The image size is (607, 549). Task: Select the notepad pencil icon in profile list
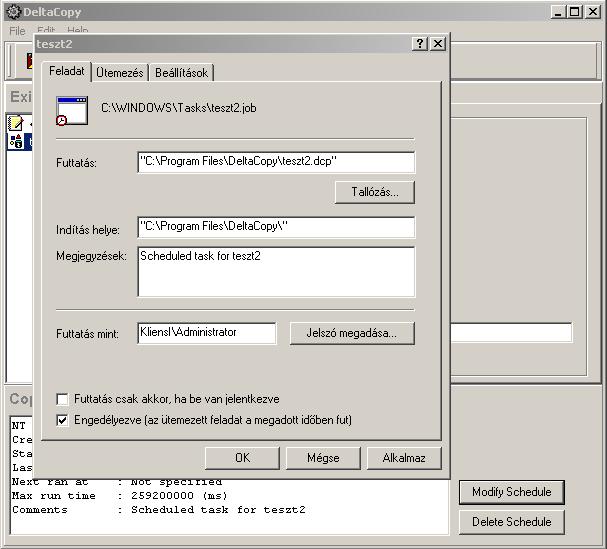pos(16,123)
